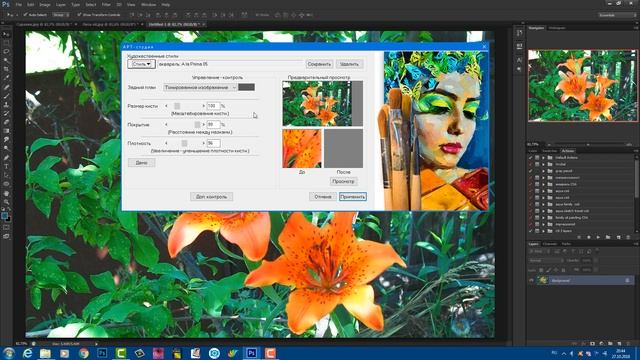Delete action trash icon in Actions panel
Image resolution: width=640 pixels, height=360 pixels.
click(x=628, y=237)
